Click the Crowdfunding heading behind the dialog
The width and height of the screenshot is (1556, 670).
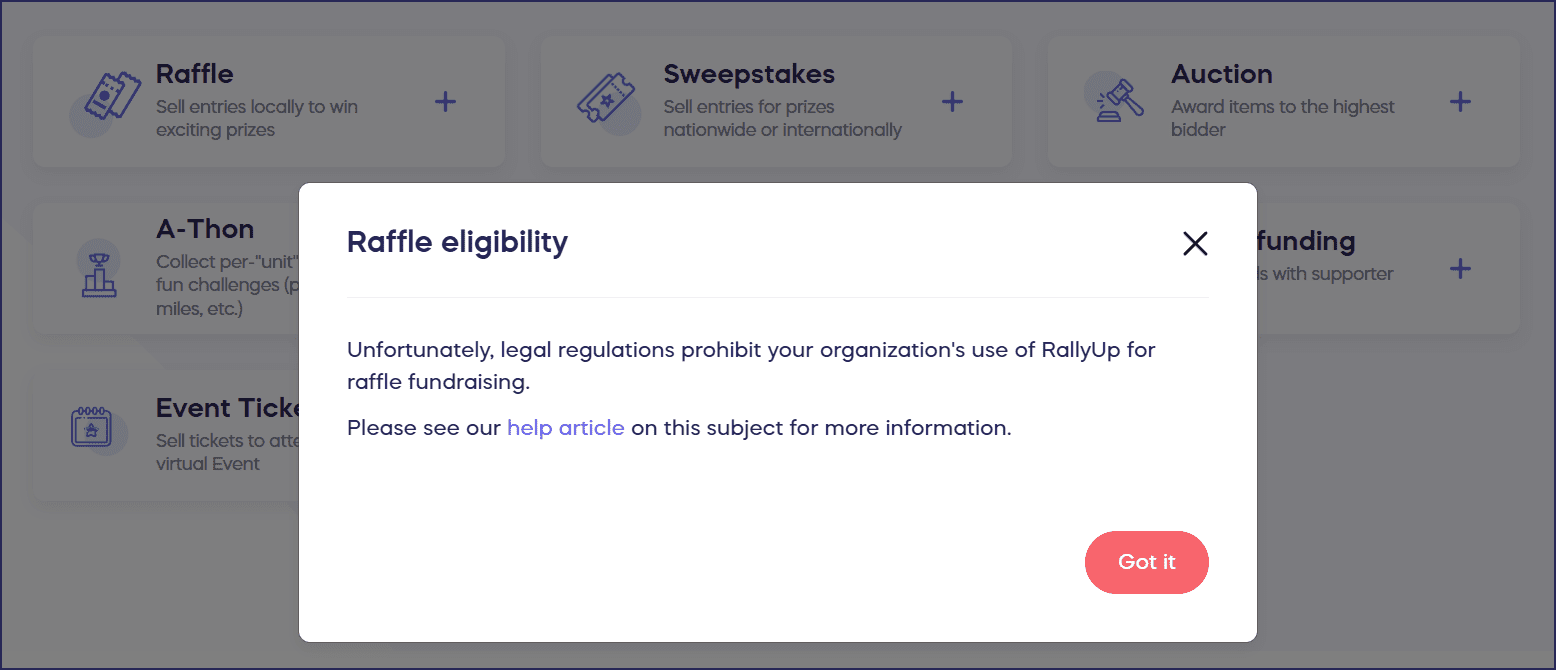tap(1306, 241)
